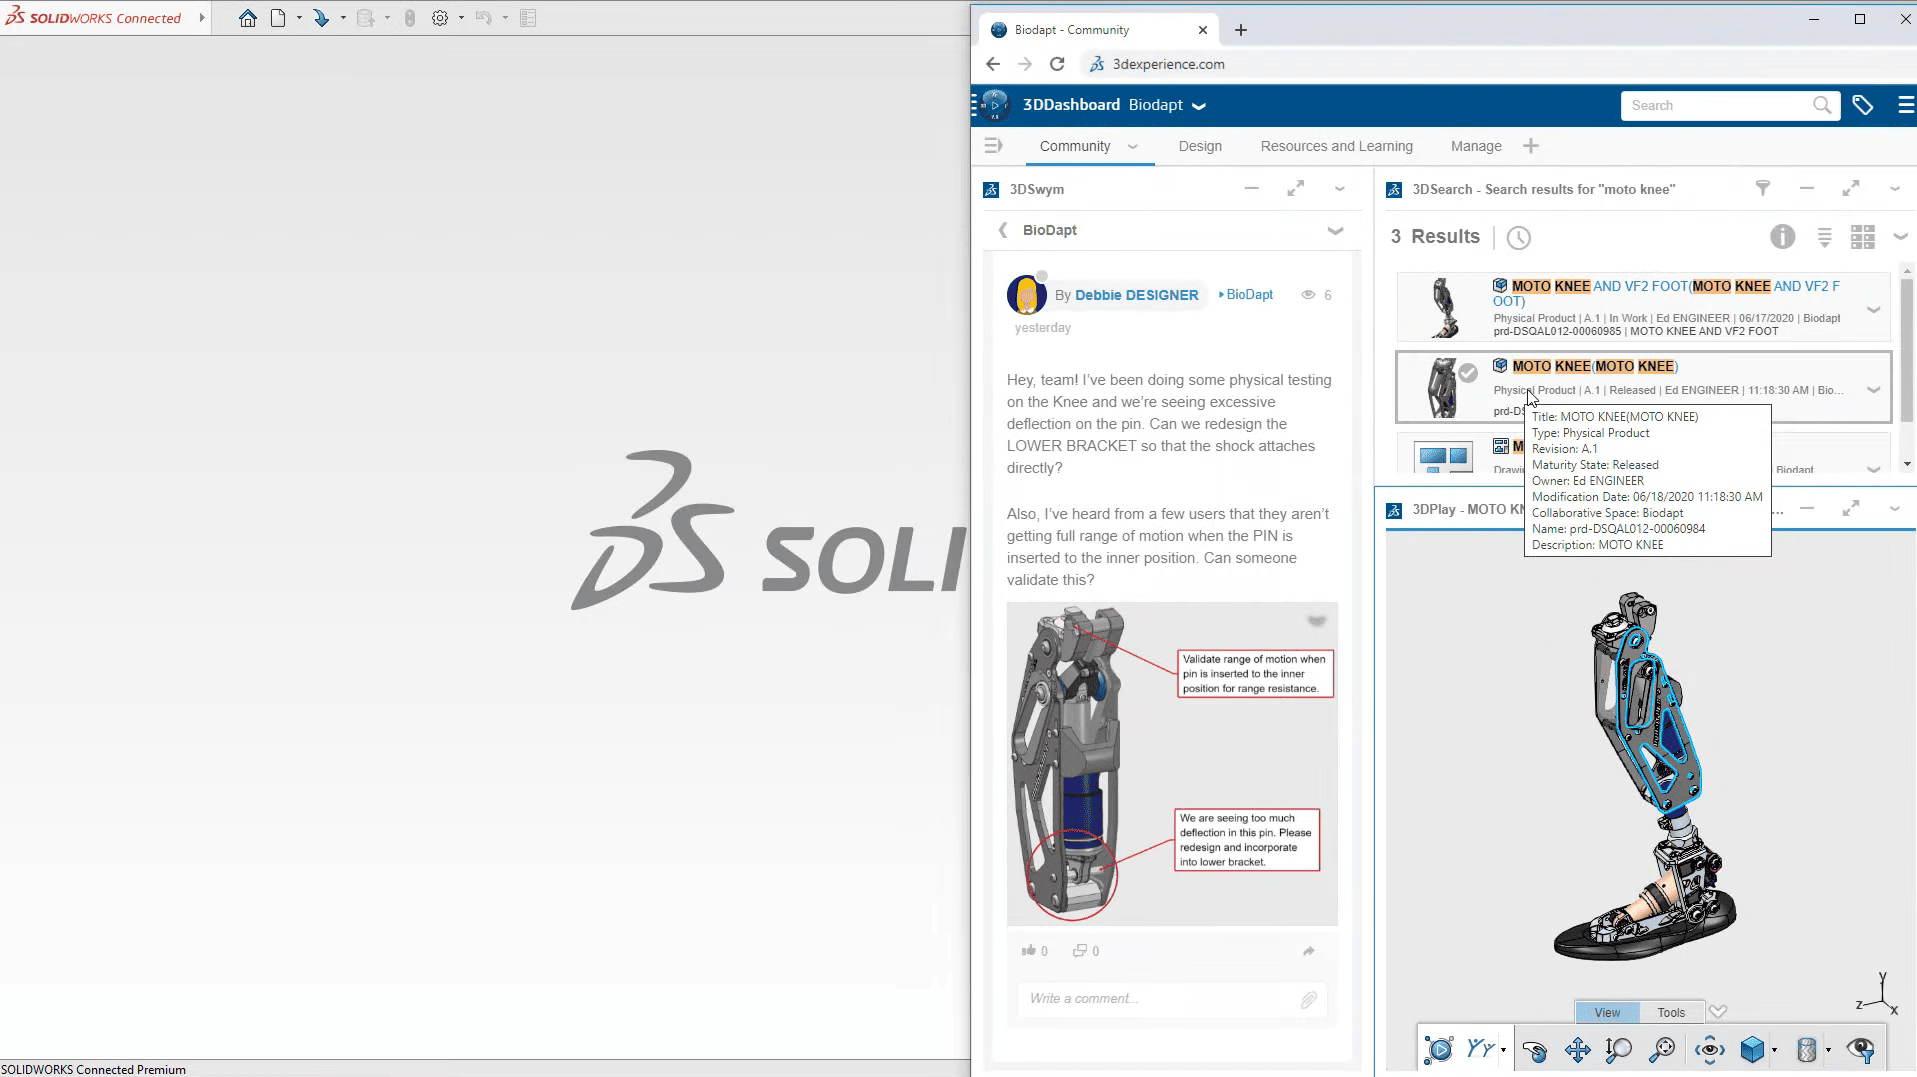Screen dimensions: 1917x1077
Task: Click the 3dexperience.com address bar
Action: point(1500,64)
